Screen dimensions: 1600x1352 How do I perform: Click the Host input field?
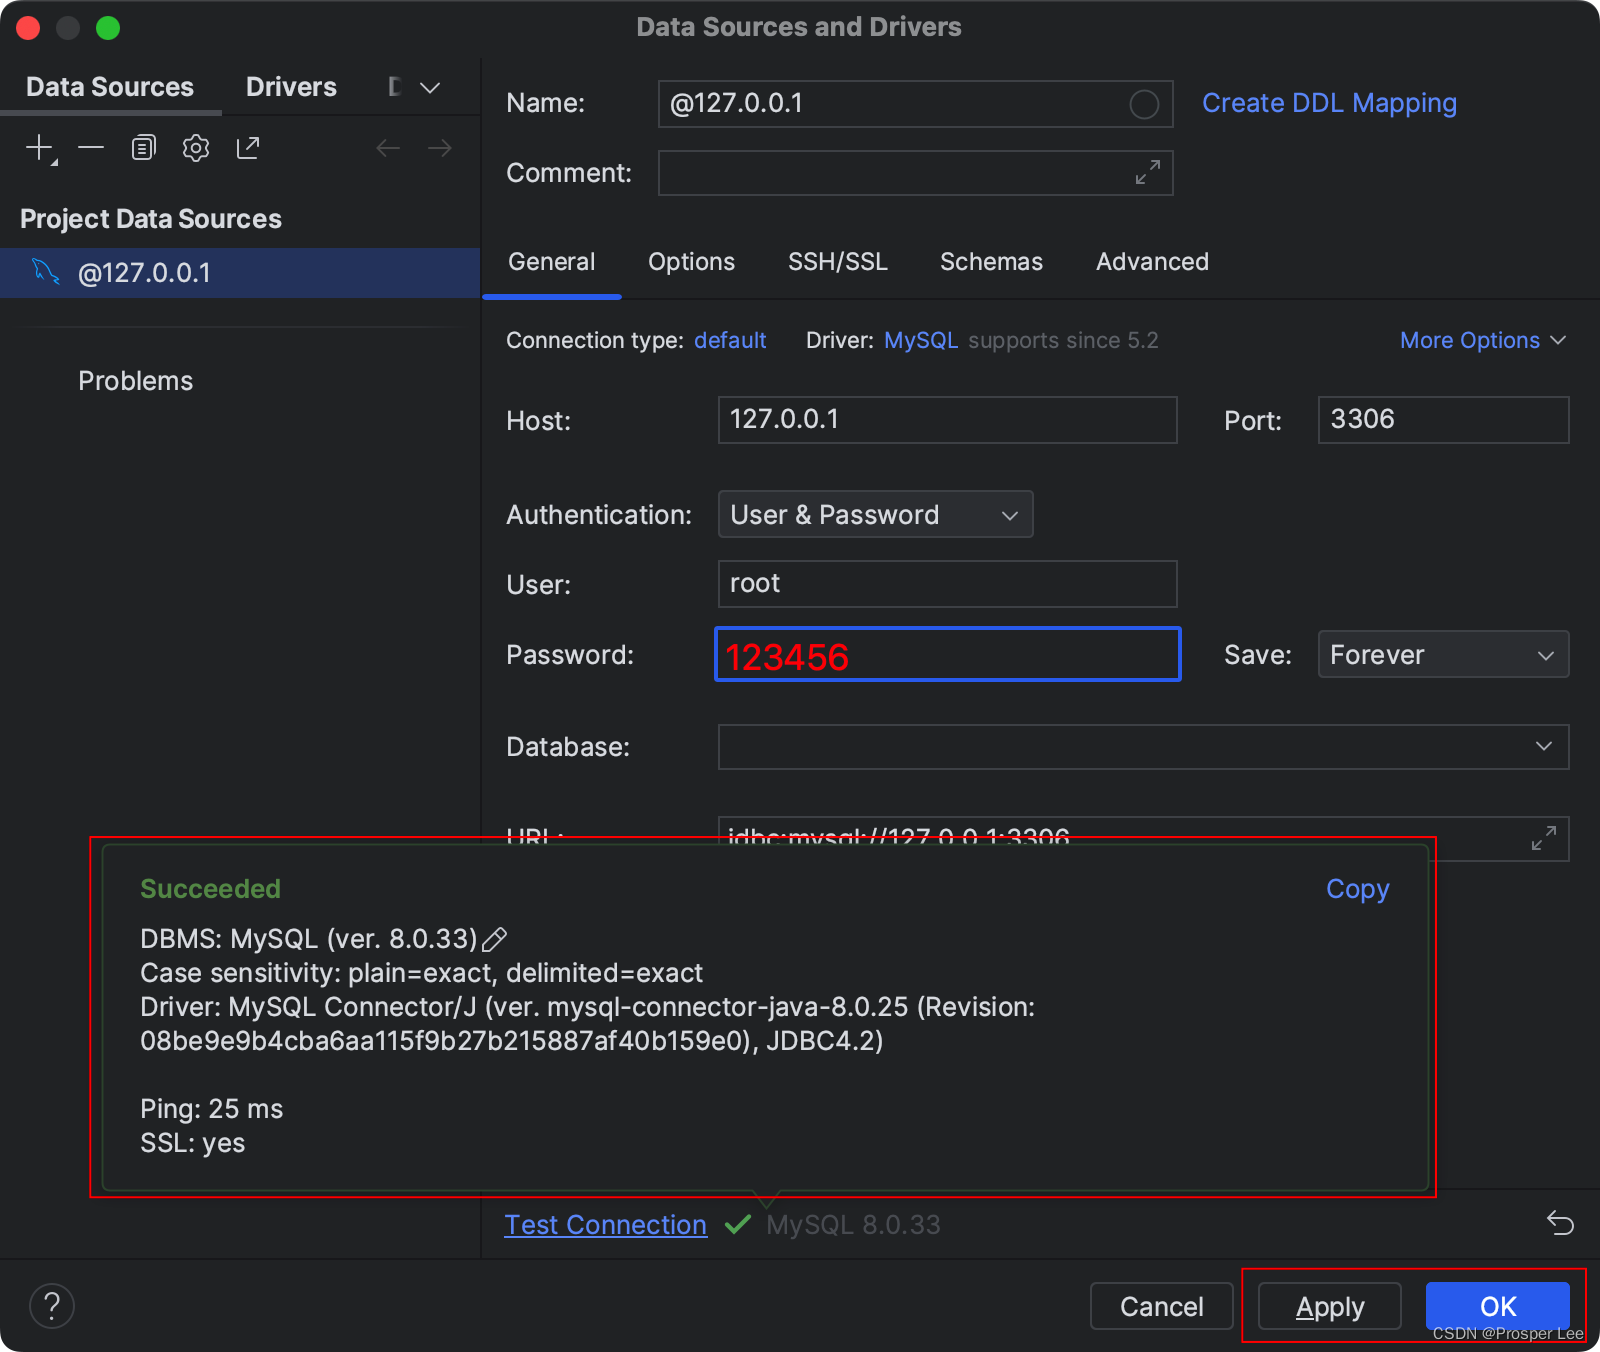[x=947, y=420]
